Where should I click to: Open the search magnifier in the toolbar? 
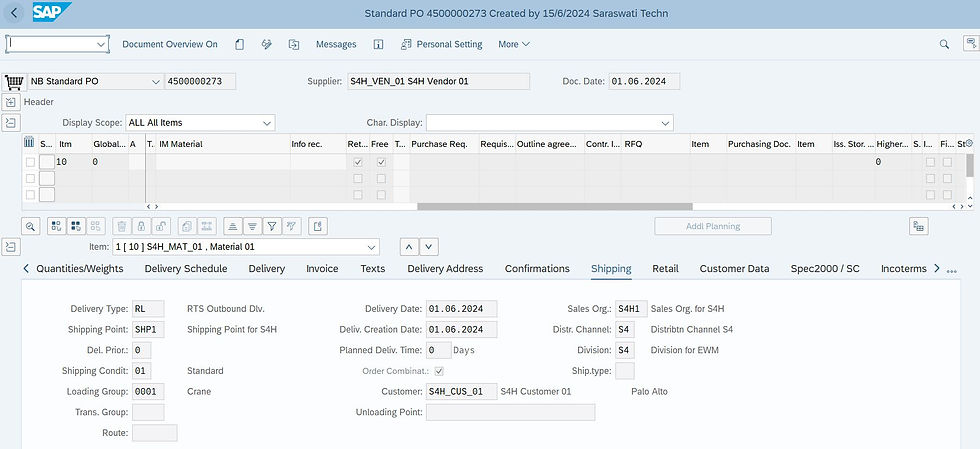(x=944, y=44)
